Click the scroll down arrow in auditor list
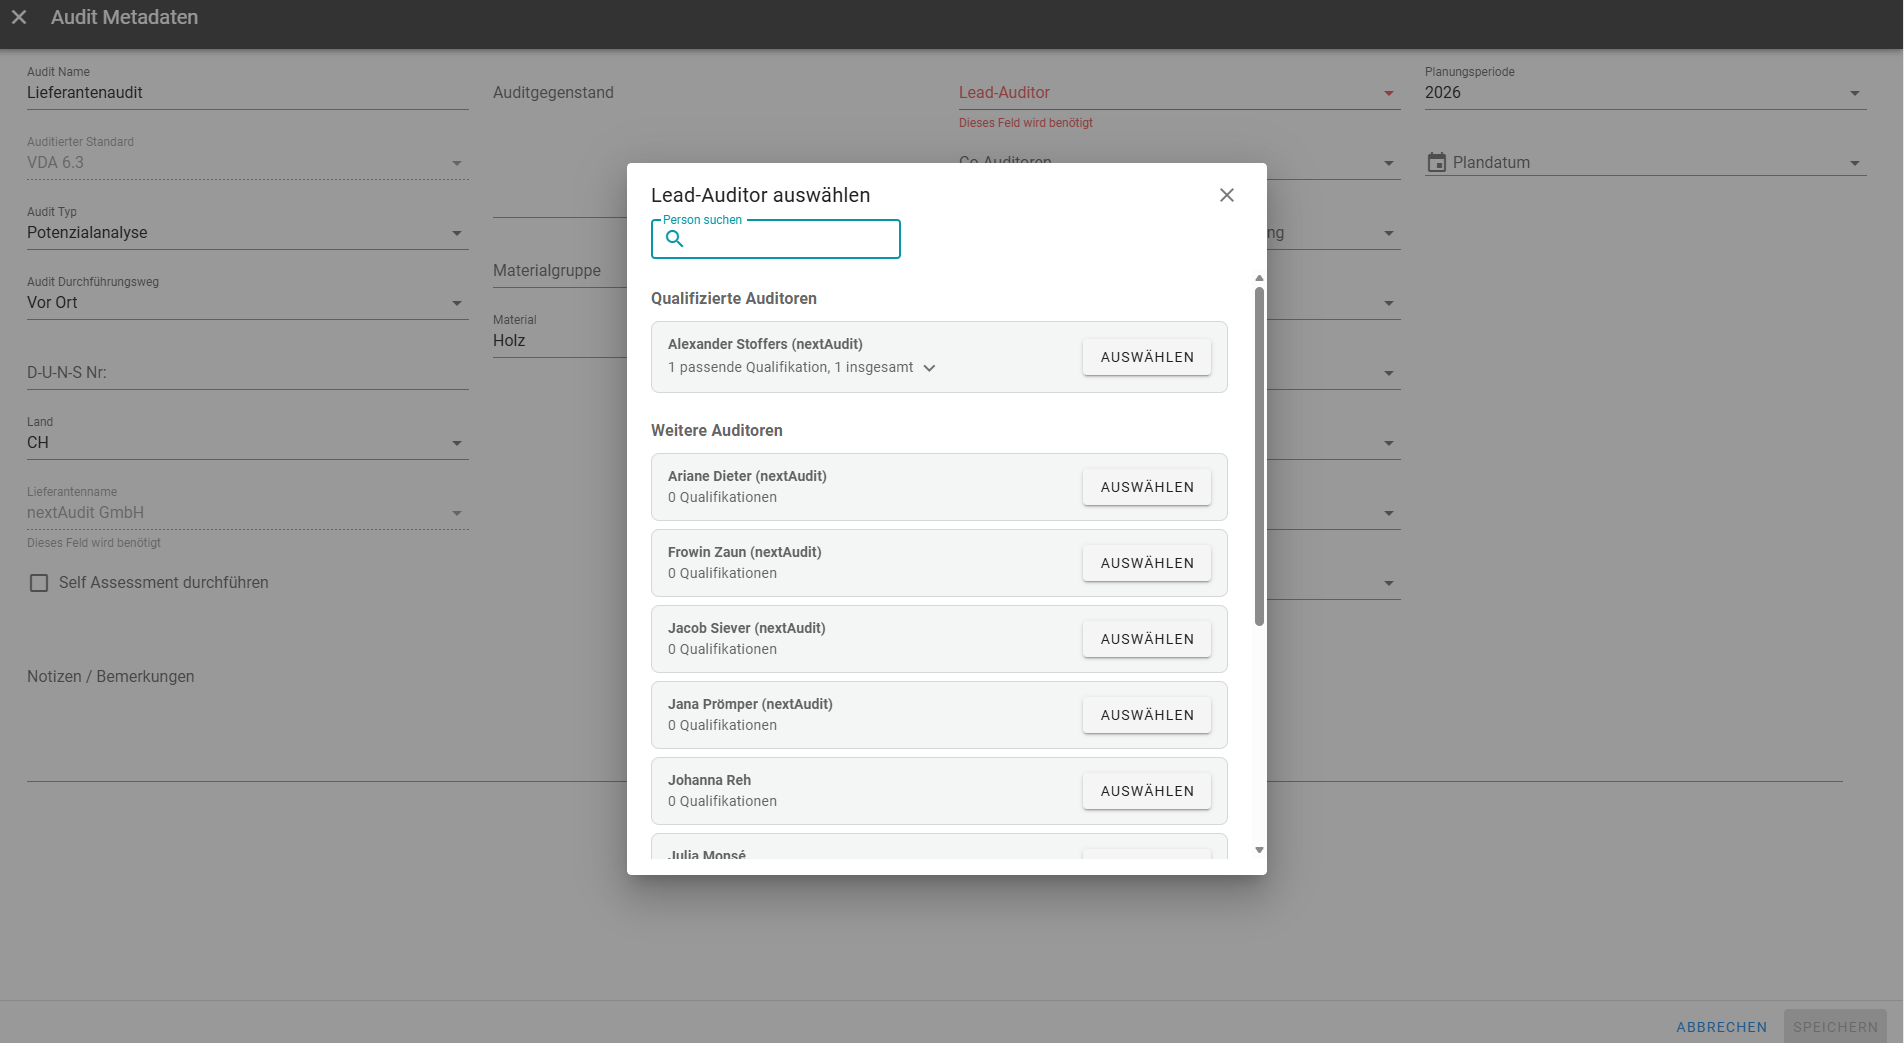1904x1043 pixels. click(x=1259, y=850)
